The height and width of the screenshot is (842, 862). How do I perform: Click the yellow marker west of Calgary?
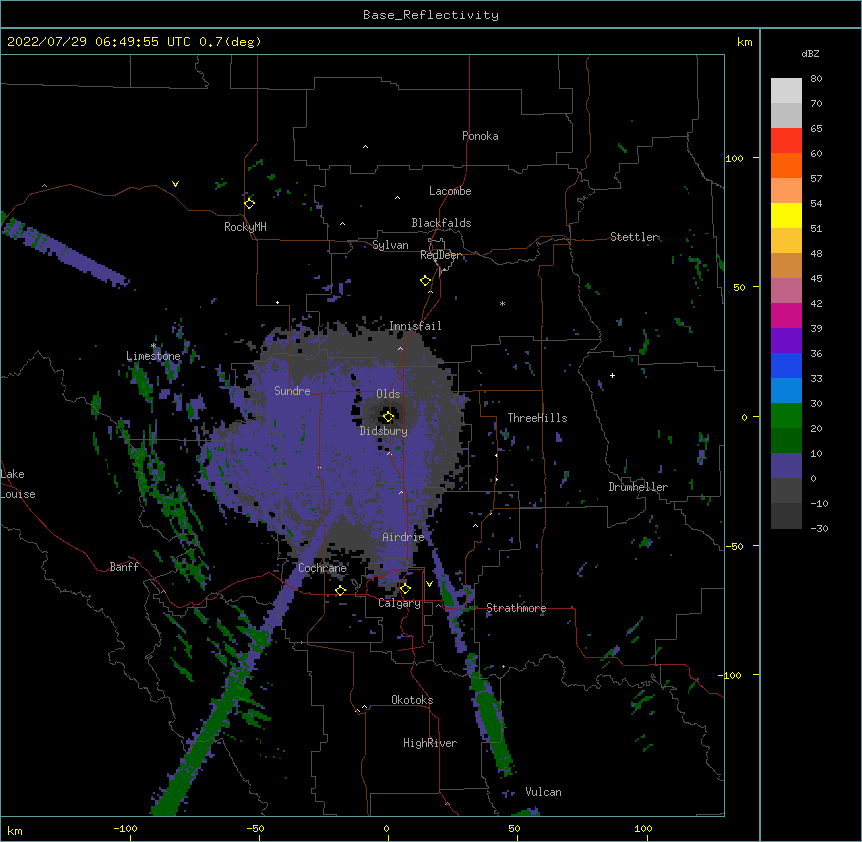tap(340, 591)
